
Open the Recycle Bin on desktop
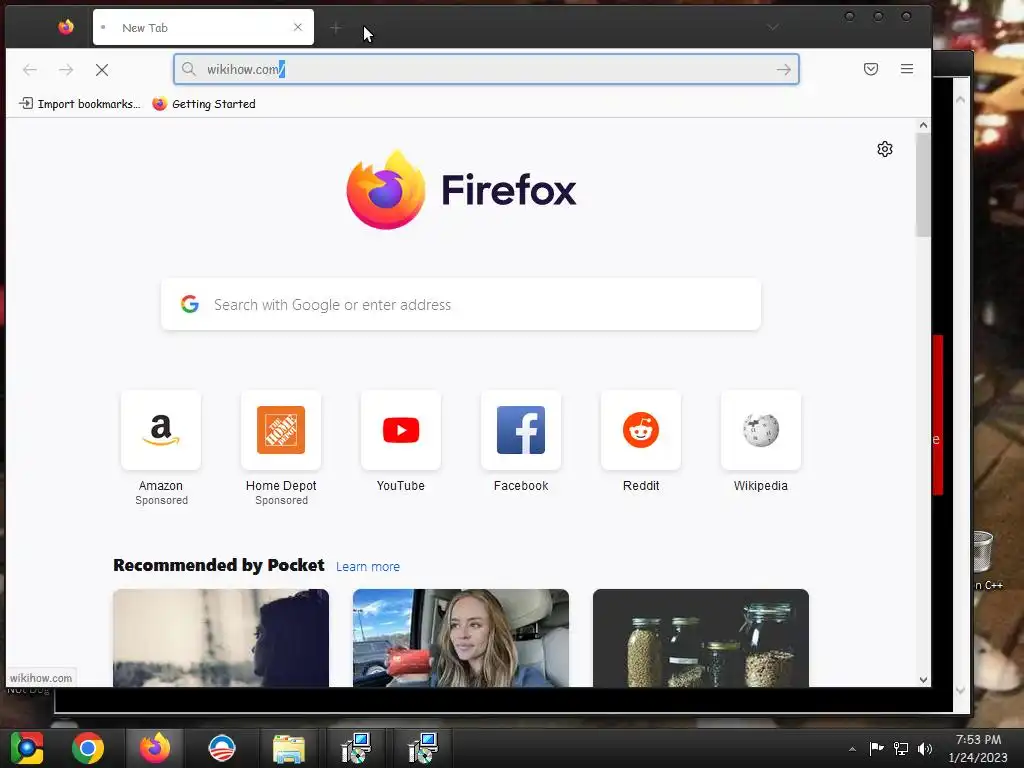(984, 552)
